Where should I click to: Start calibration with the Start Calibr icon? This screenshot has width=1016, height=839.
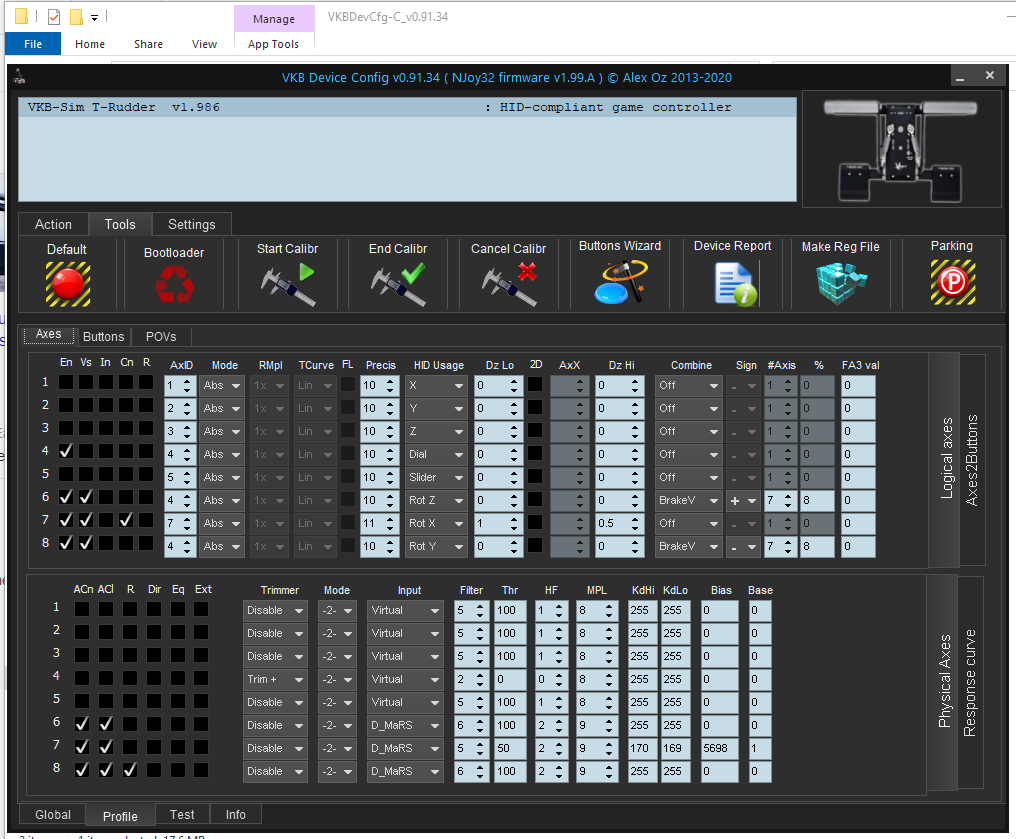(x=288, y=284)
